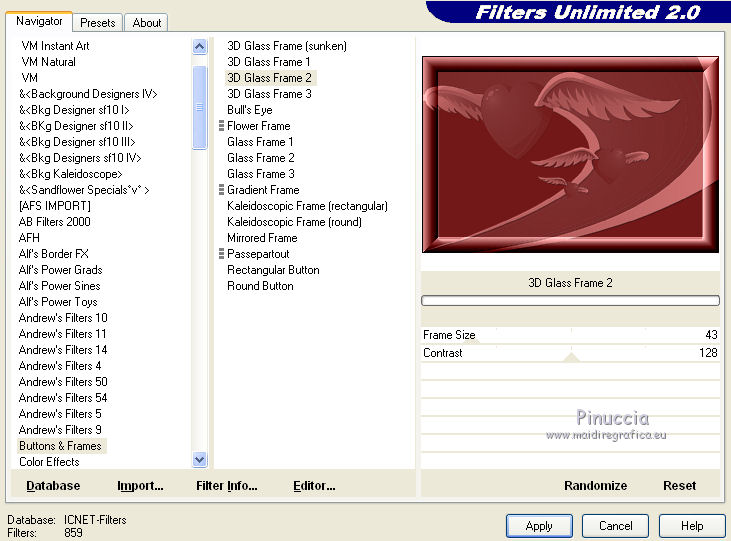Select the [AFS IMPORT] category

pos(55,206)
